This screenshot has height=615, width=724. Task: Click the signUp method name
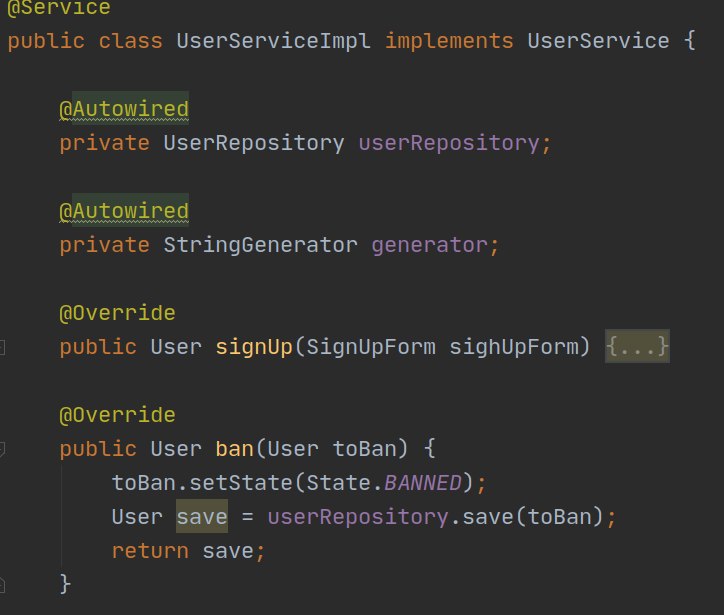coord(254,347)
